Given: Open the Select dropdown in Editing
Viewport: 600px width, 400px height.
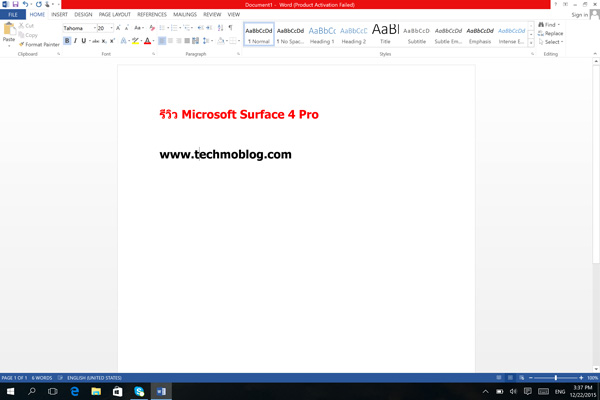Looking at the screenshot, I should (551, 42).
